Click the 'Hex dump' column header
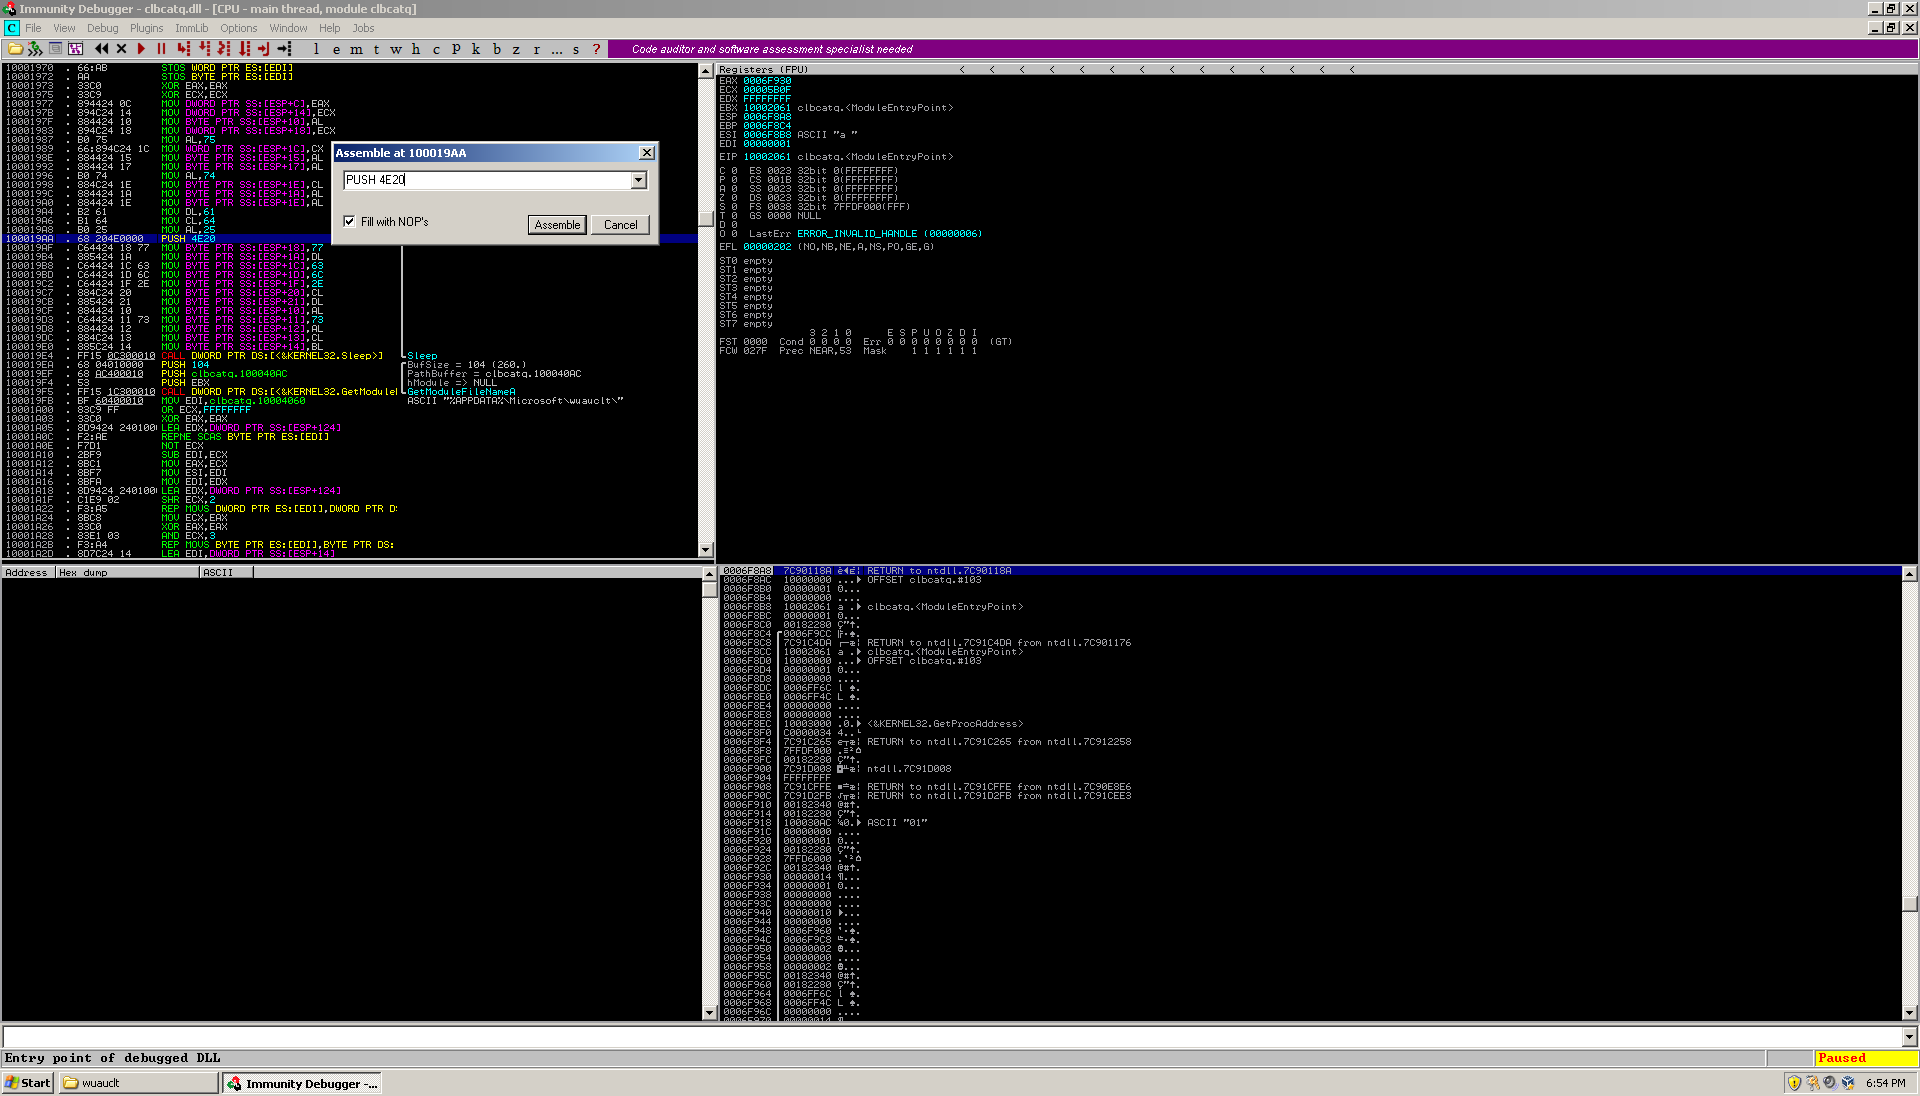 [x=127, y=573]
